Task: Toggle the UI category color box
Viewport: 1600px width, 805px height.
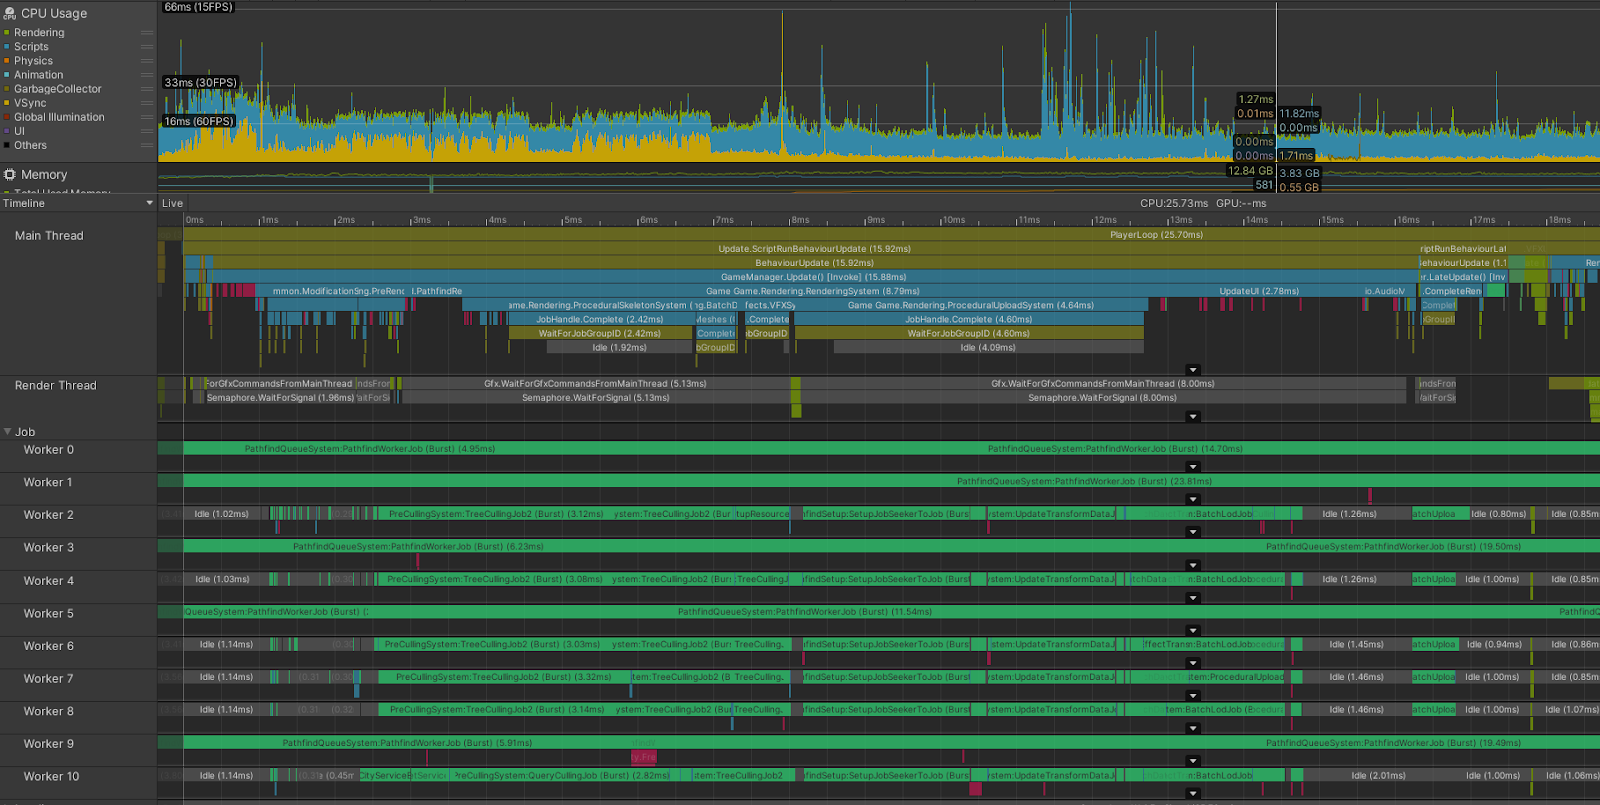Action: pos(7,131)
